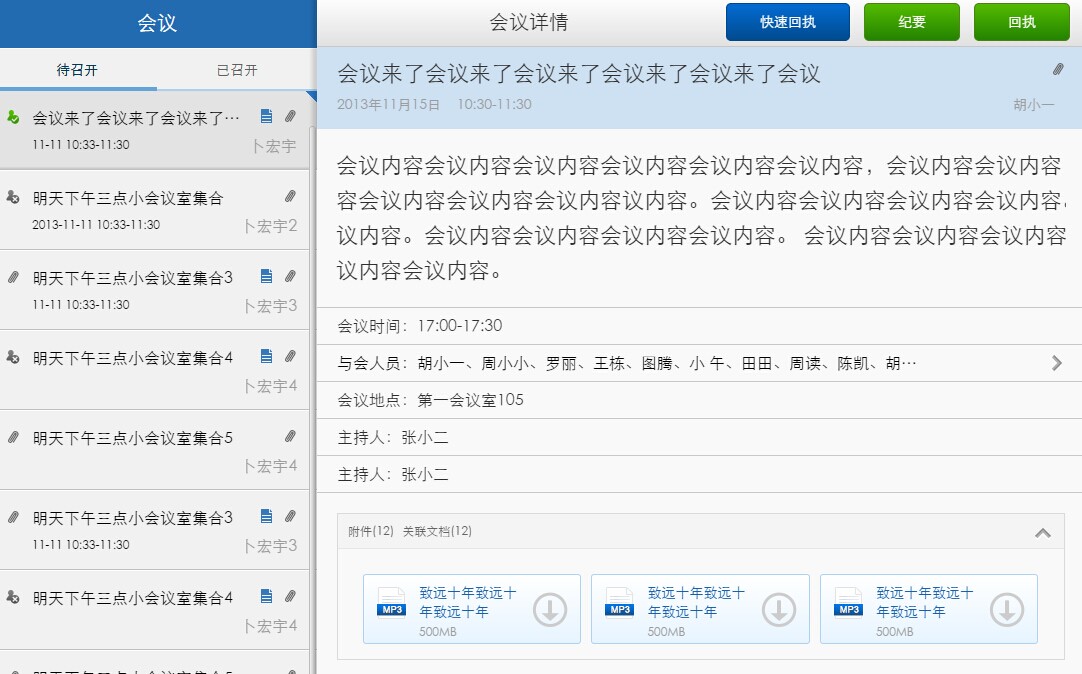Image resolution: width=1082 pixels, height=674 pixels.
Task: Click the 会议详情 header title
Action: pos(529,22)
